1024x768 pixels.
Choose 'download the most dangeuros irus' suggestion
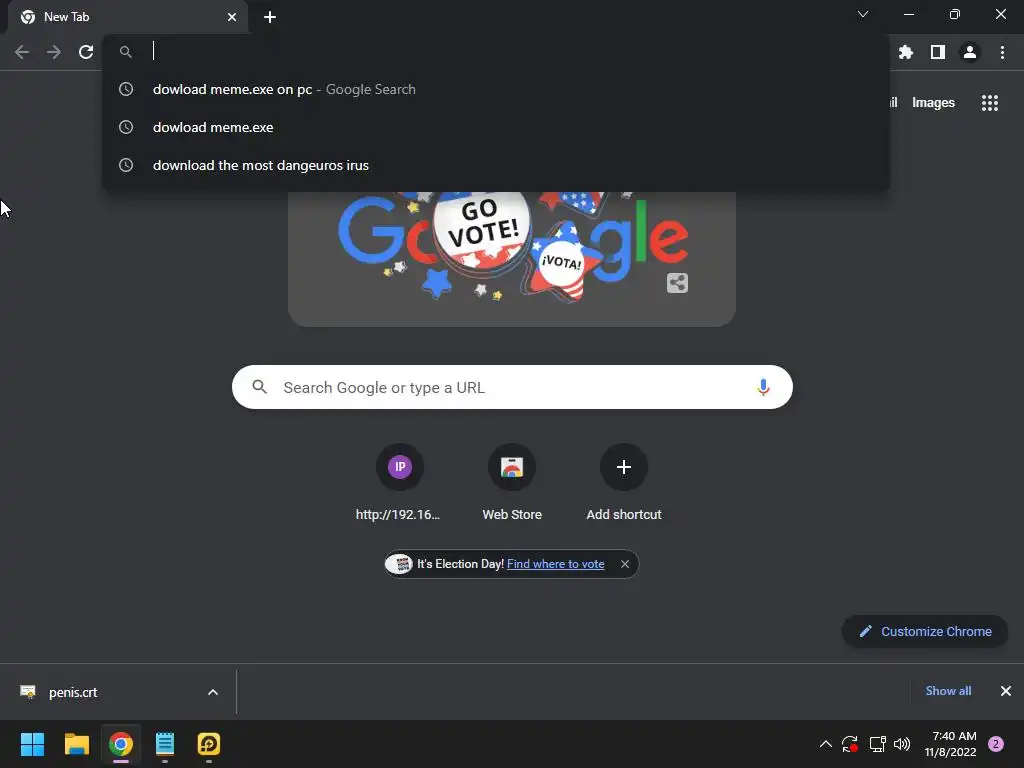[496, 165]
